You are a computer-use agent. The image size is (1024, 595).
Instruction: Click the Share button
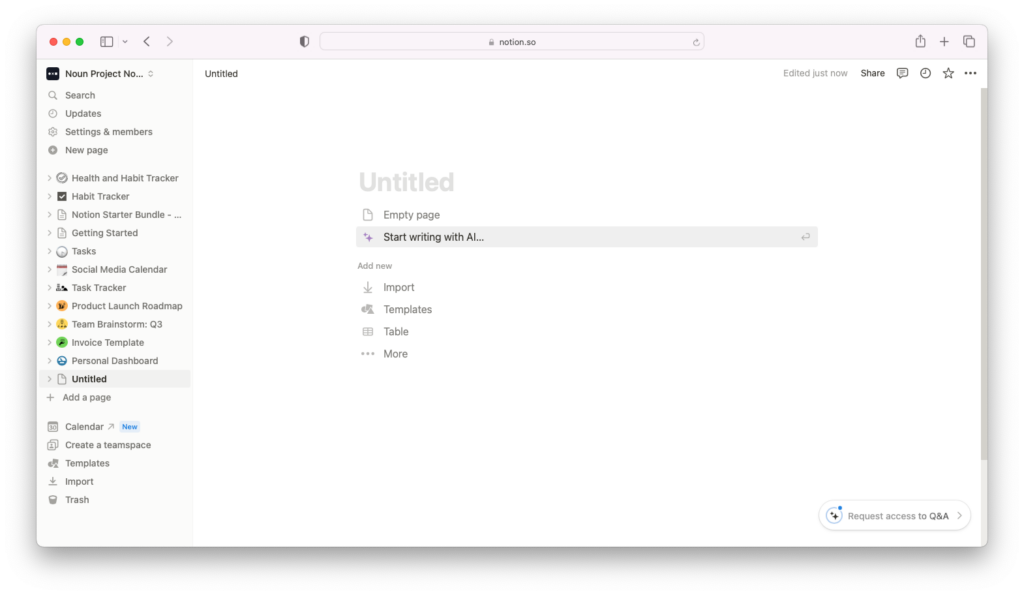point(872,73)
